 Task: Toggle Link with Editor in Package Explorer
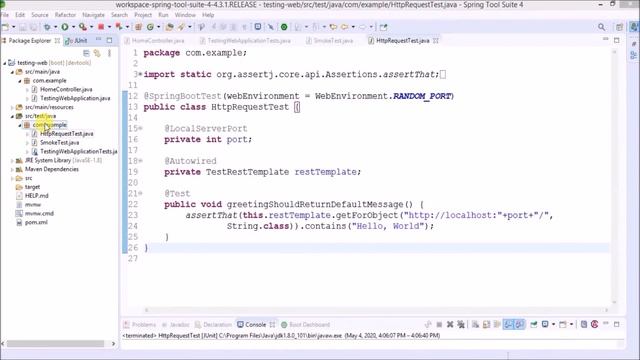pyautogui.click(x=97, y=53)
